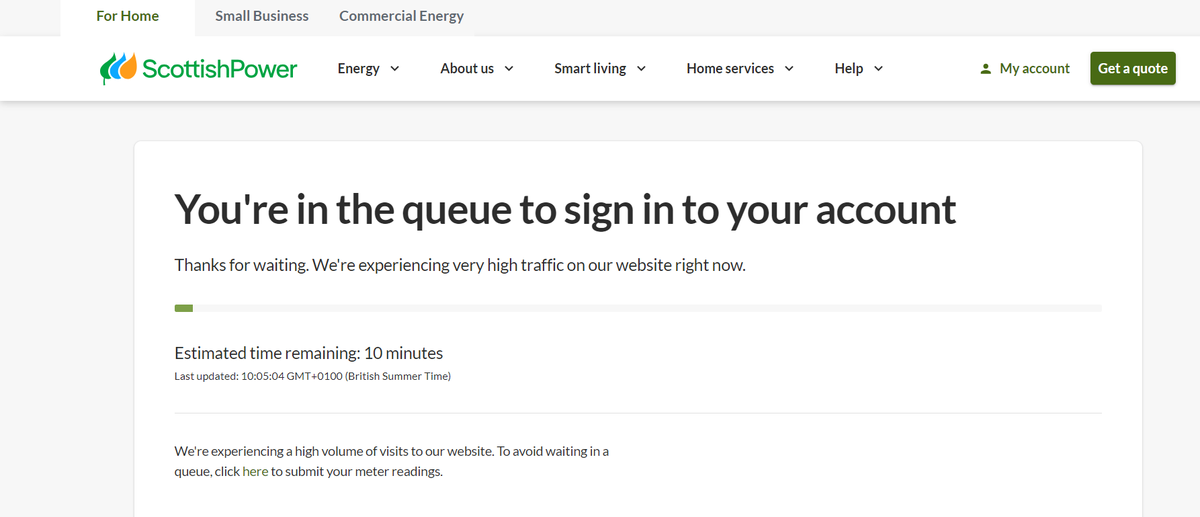Click the My account person icon

pos(986,69)
